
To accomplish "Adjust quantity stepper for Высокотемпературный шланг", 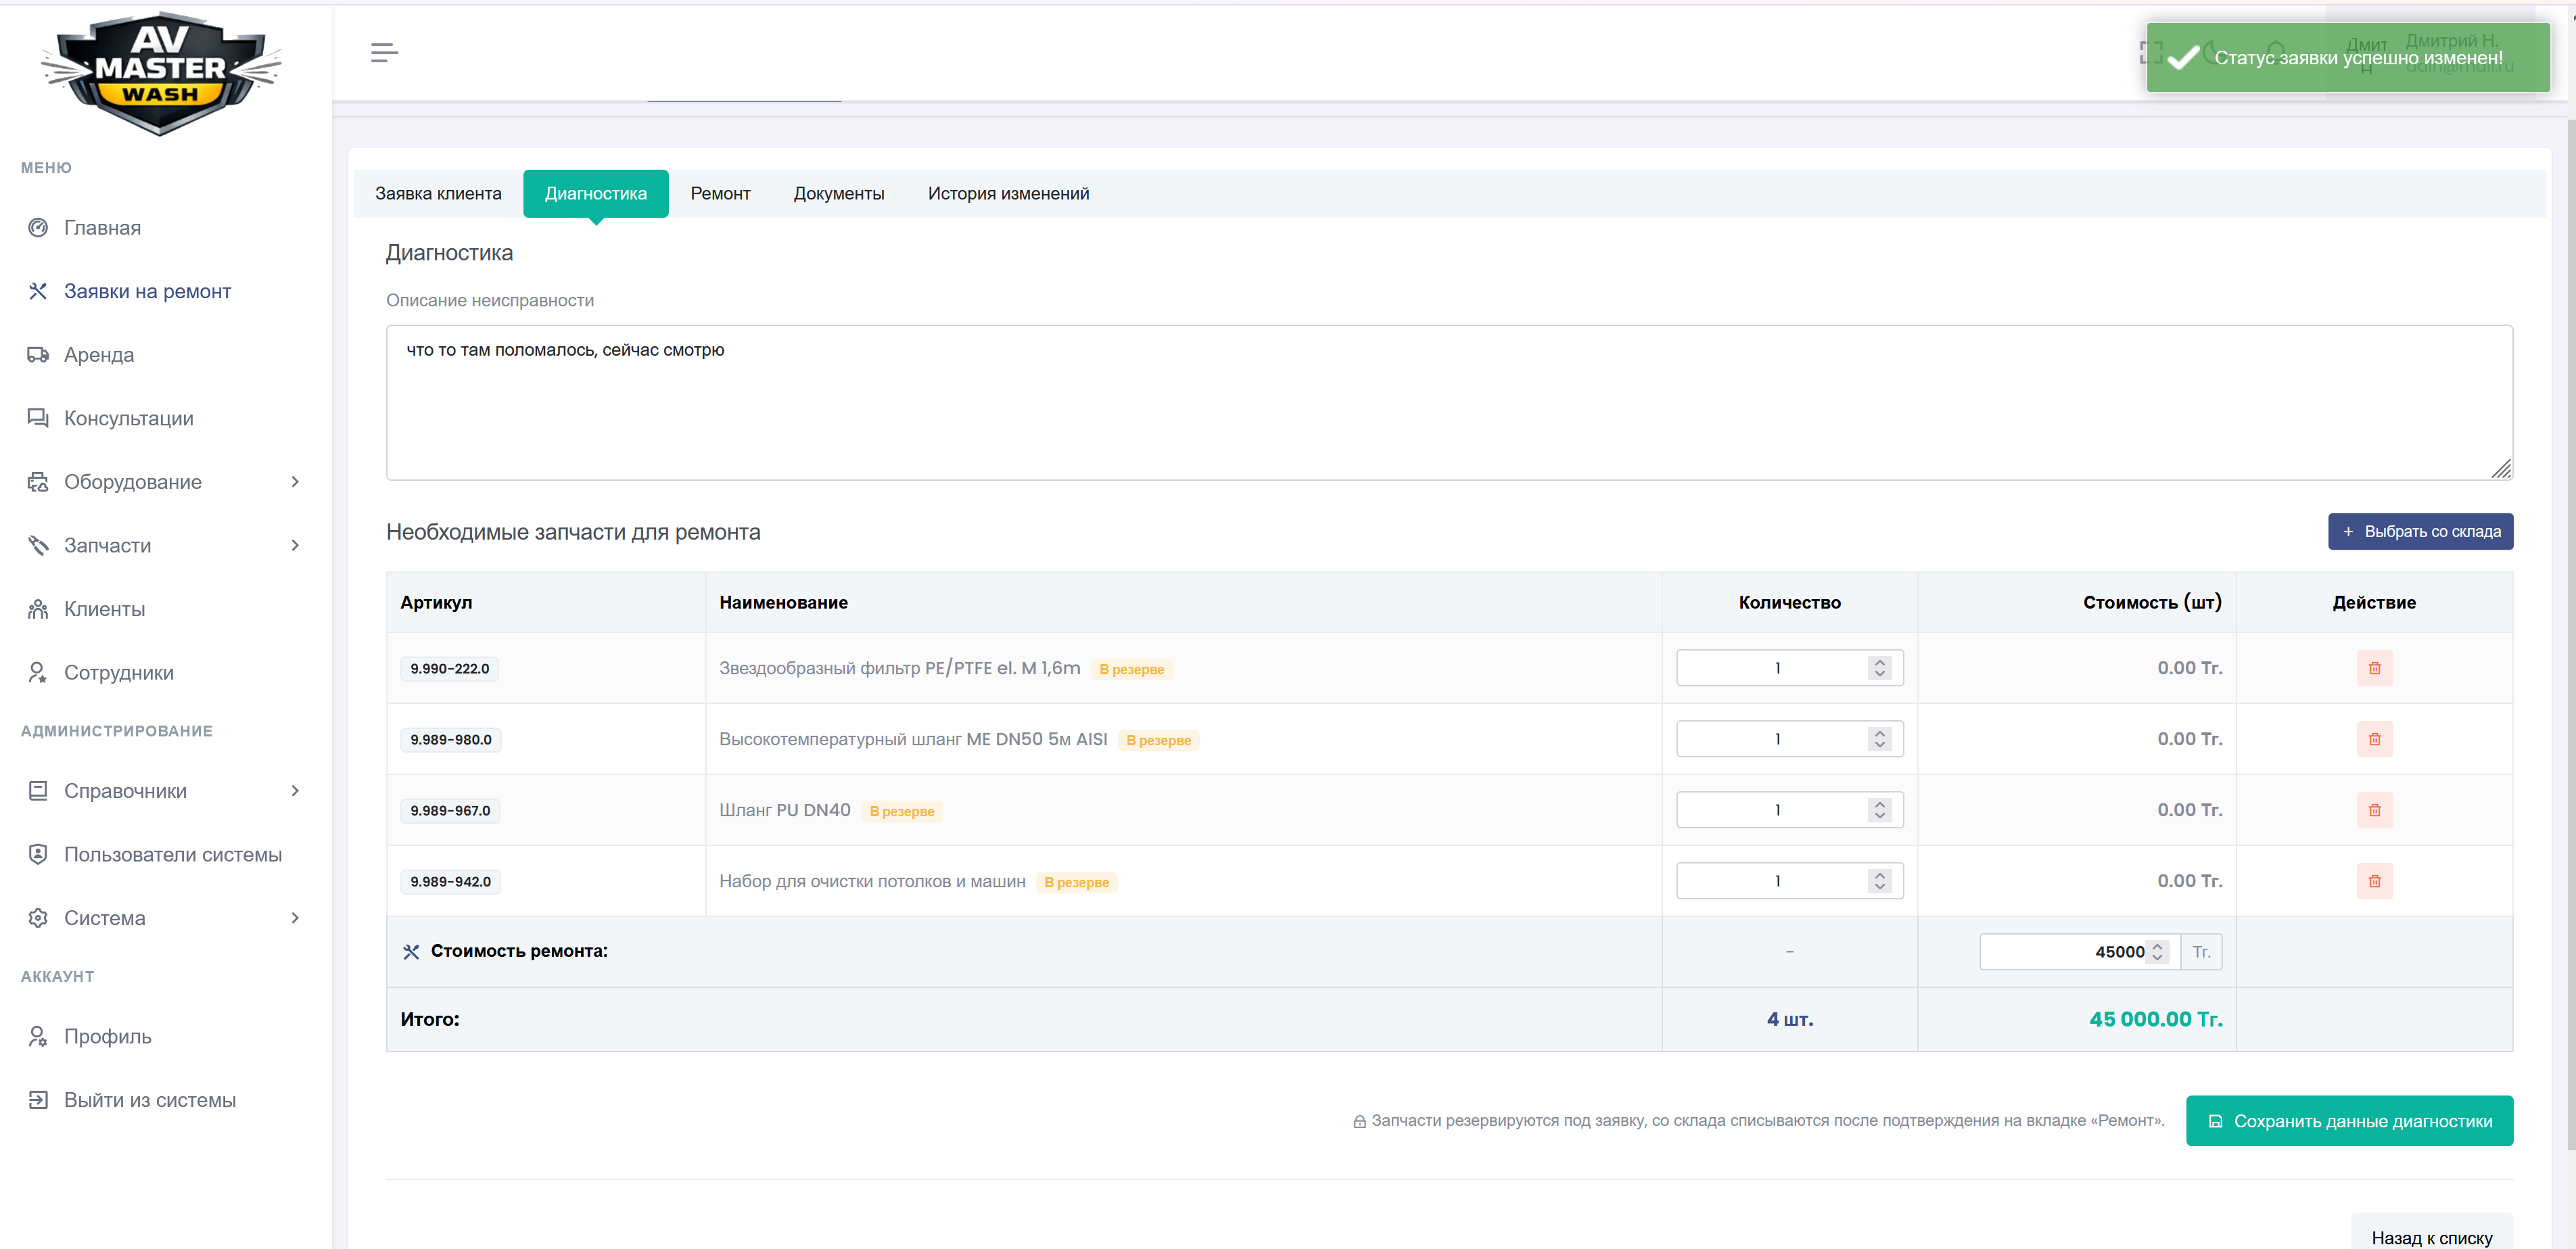I will coord(1879,739).
